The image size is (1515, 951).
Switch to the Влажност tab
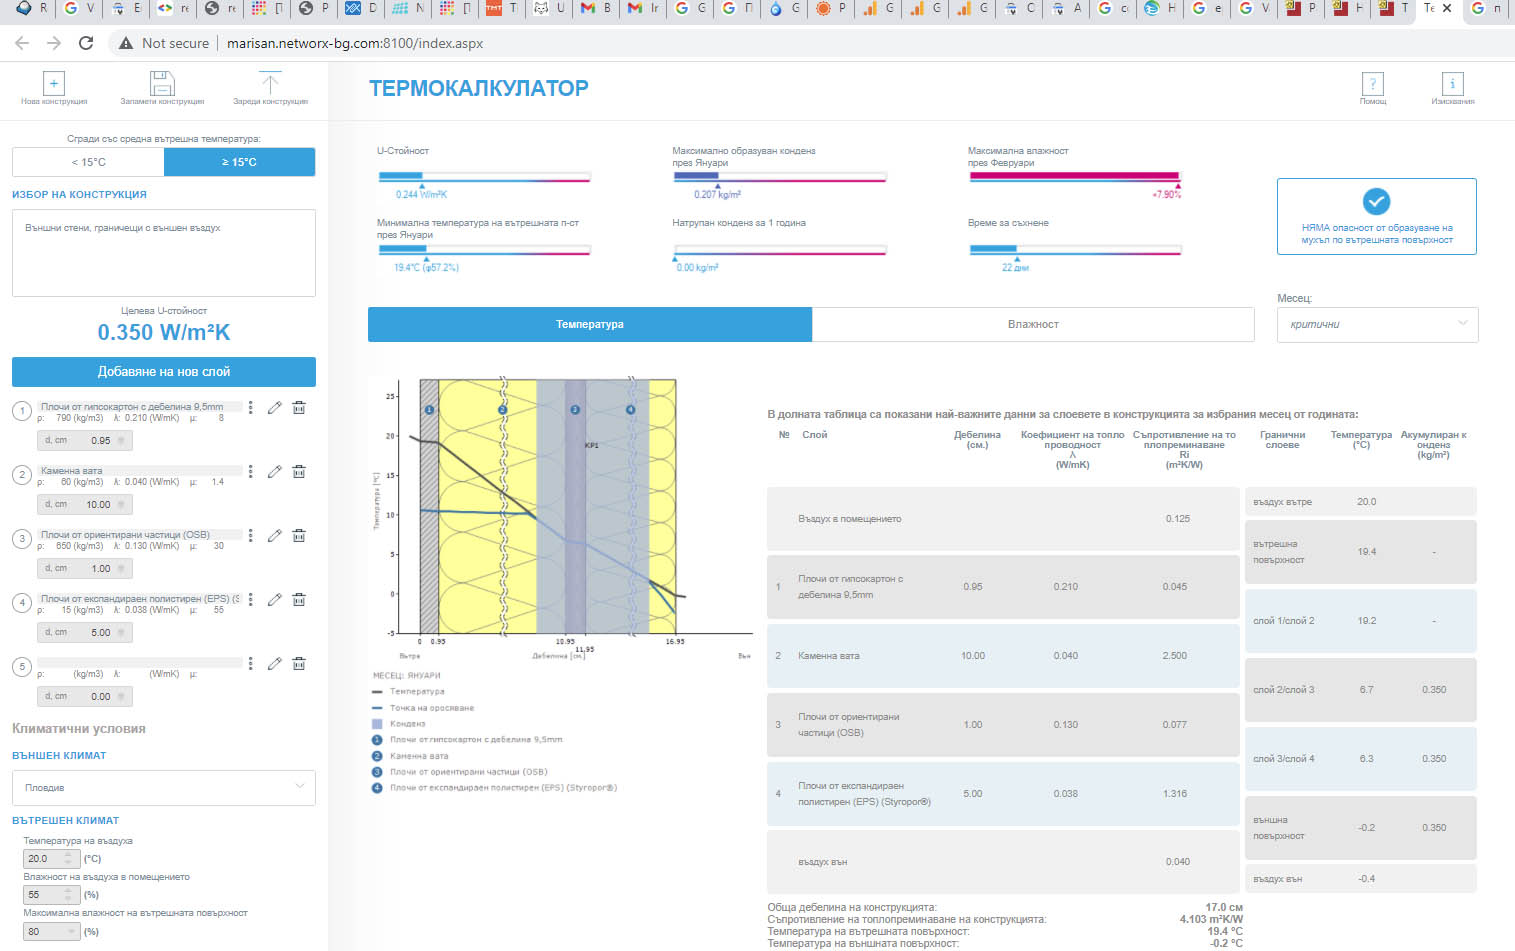[x=1032, y=324]
